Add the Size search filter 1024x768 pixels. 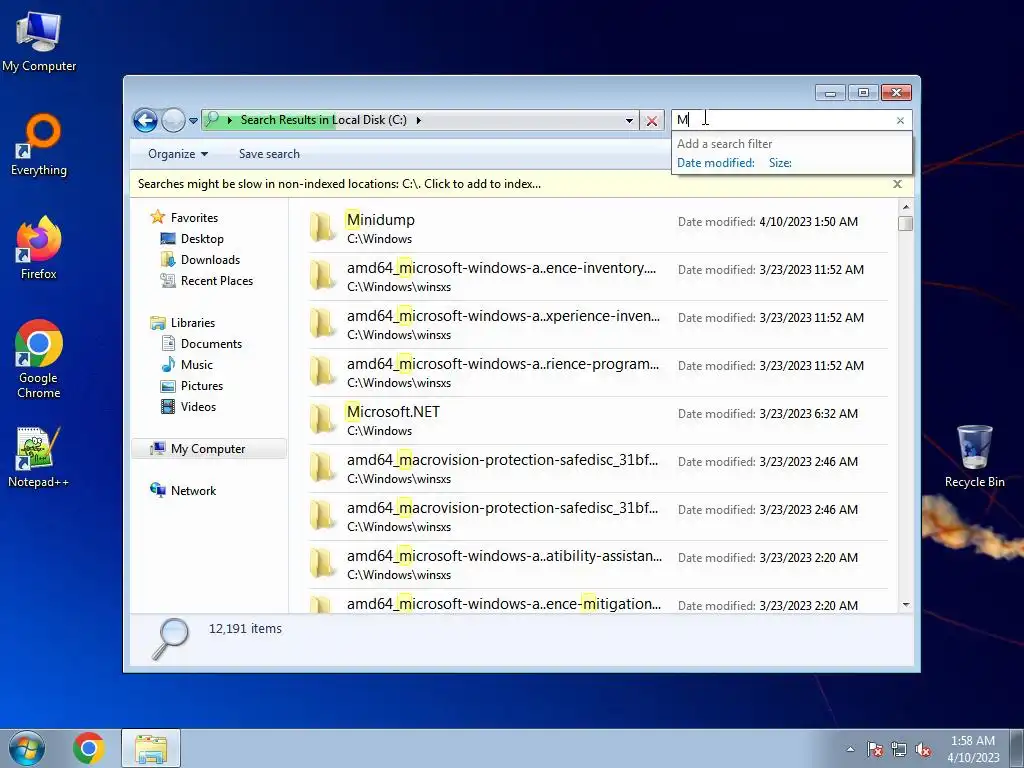click(780, 163)
